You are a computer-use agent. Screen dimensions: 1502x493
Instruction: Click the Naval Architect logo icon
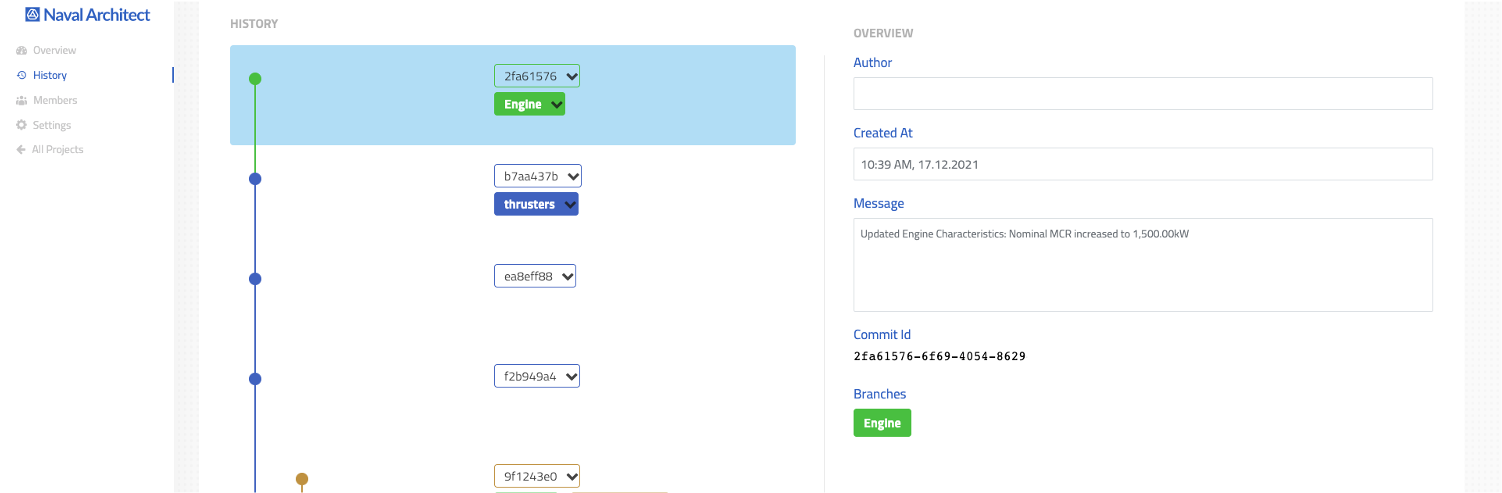pos(32,15)
